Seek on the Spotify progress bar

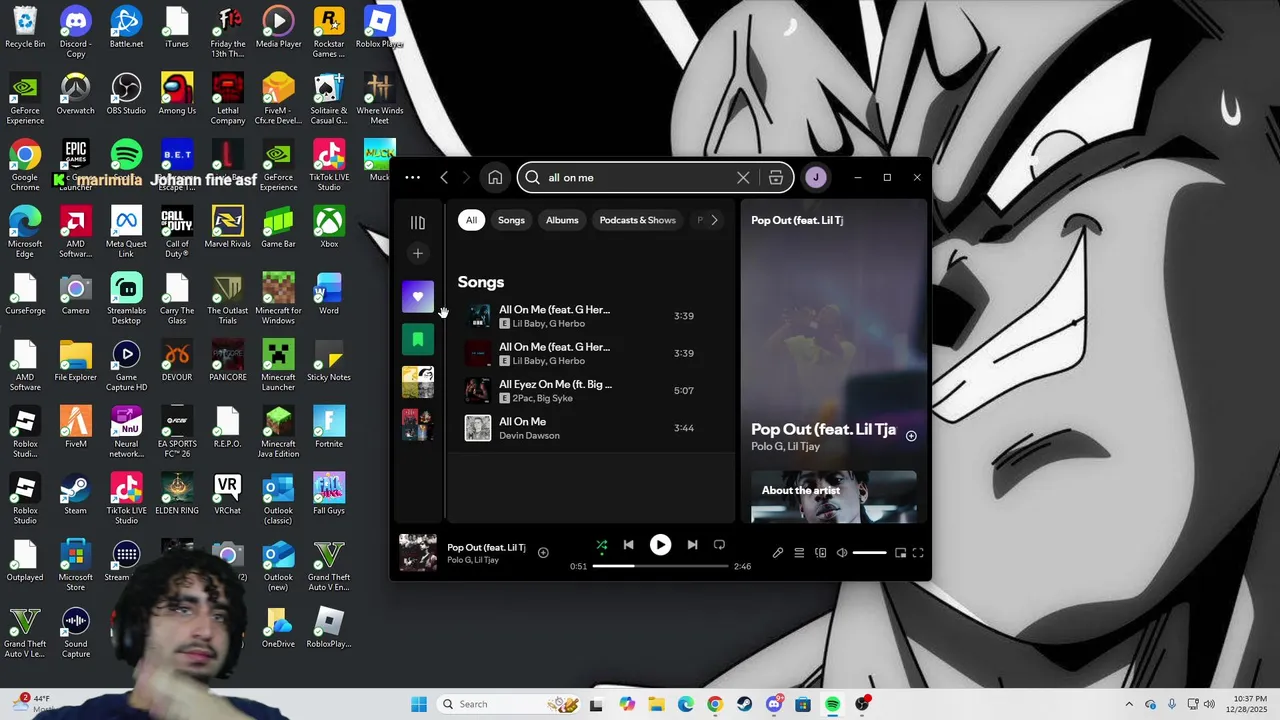coord(661,566)
